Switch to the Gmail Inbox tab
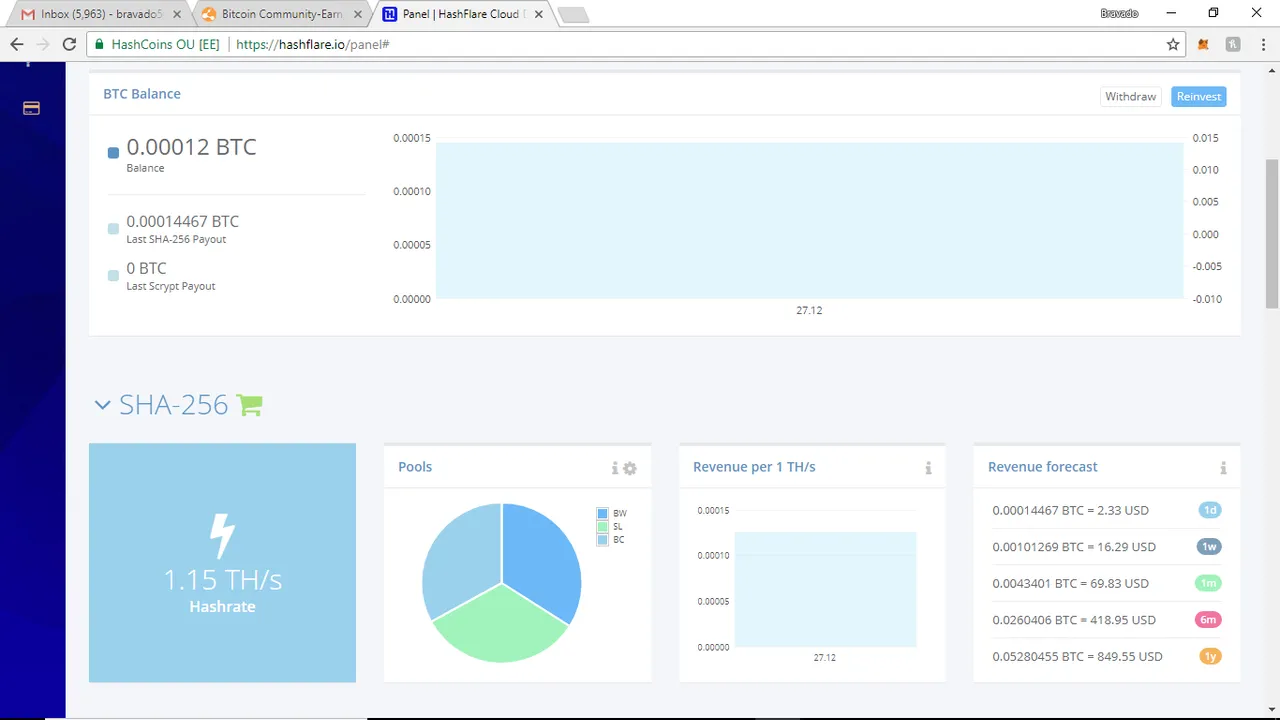This screenshot has height=720, width=1280. click(100, 15)
